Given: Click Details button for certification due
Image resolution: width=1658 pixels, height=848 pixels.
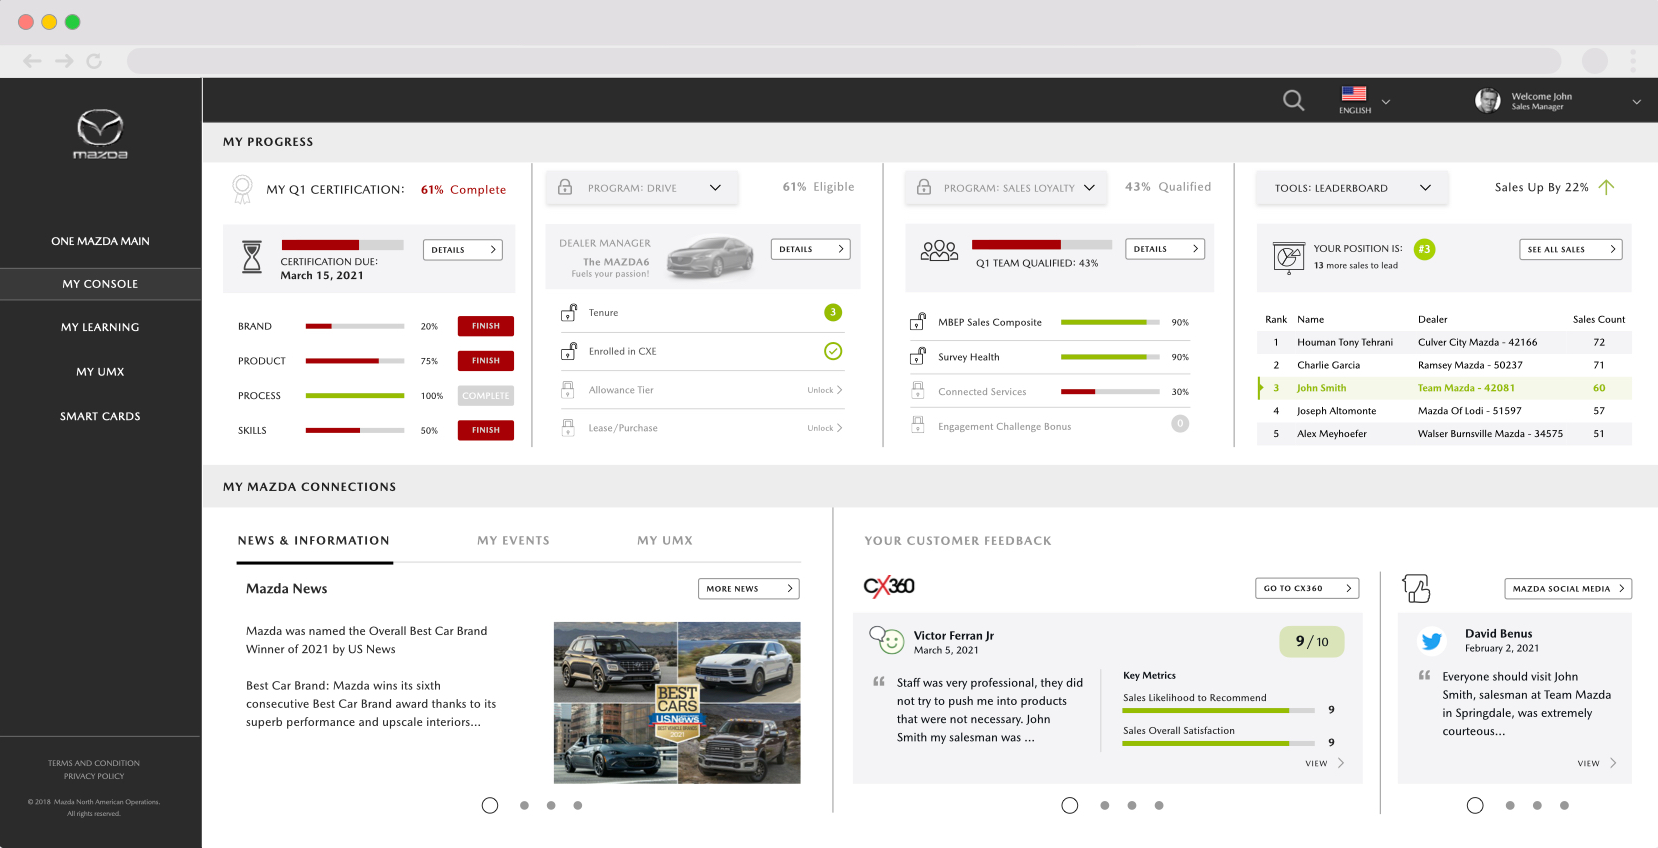Looking at the screenshot, I should [x=463, y=250].
